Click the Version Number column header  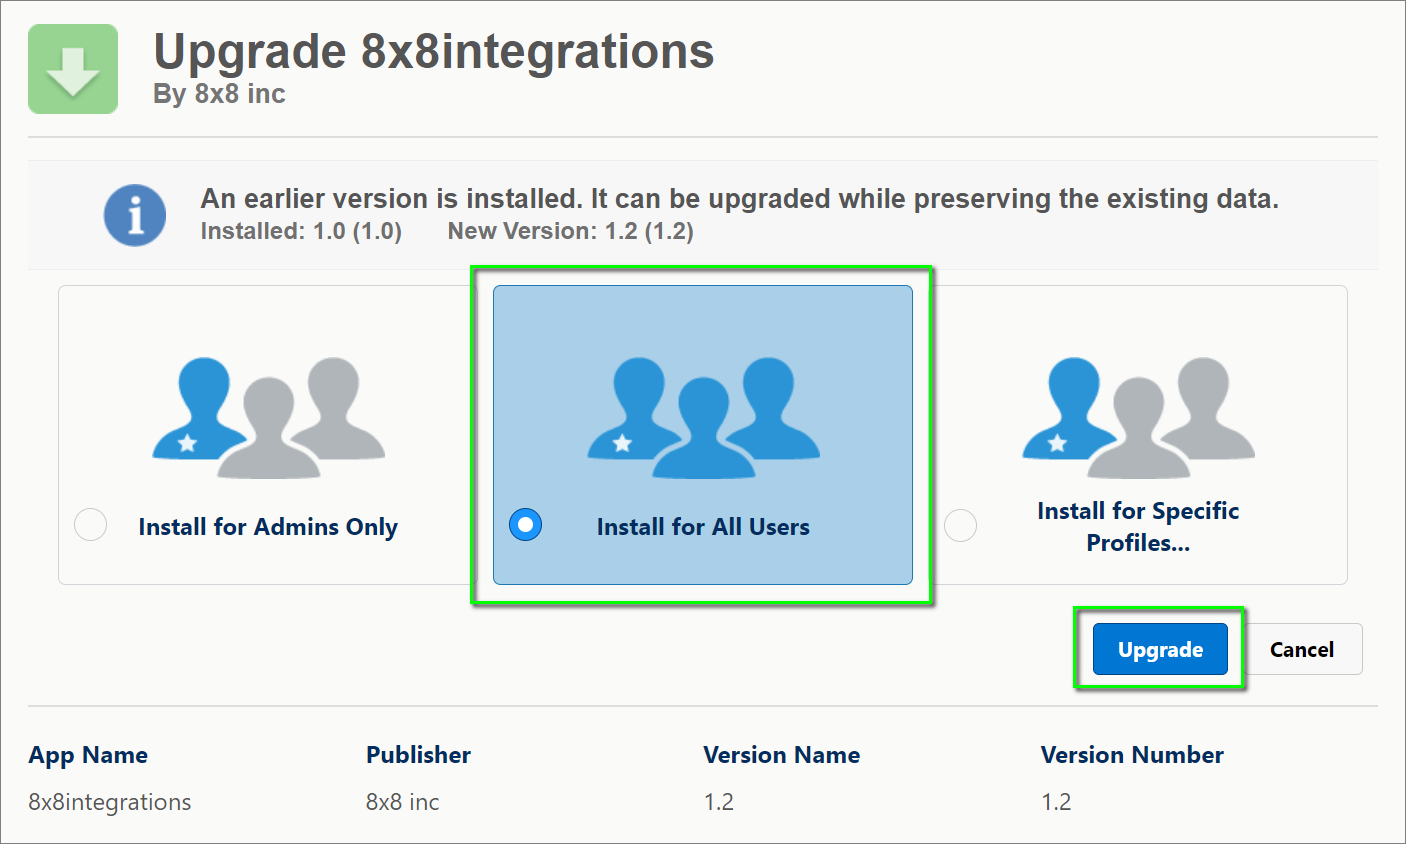click(1131, 755)
